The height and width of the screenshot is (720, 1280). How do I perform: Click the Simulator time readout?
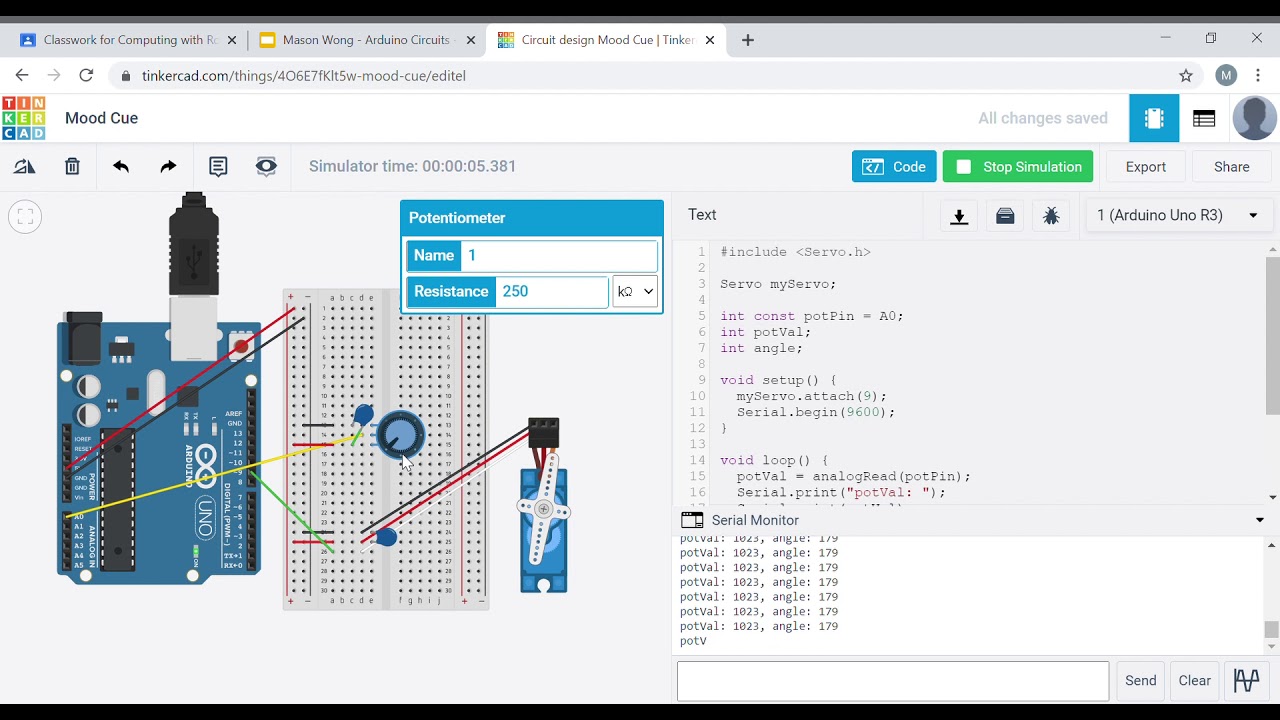(x=412, y=166)
